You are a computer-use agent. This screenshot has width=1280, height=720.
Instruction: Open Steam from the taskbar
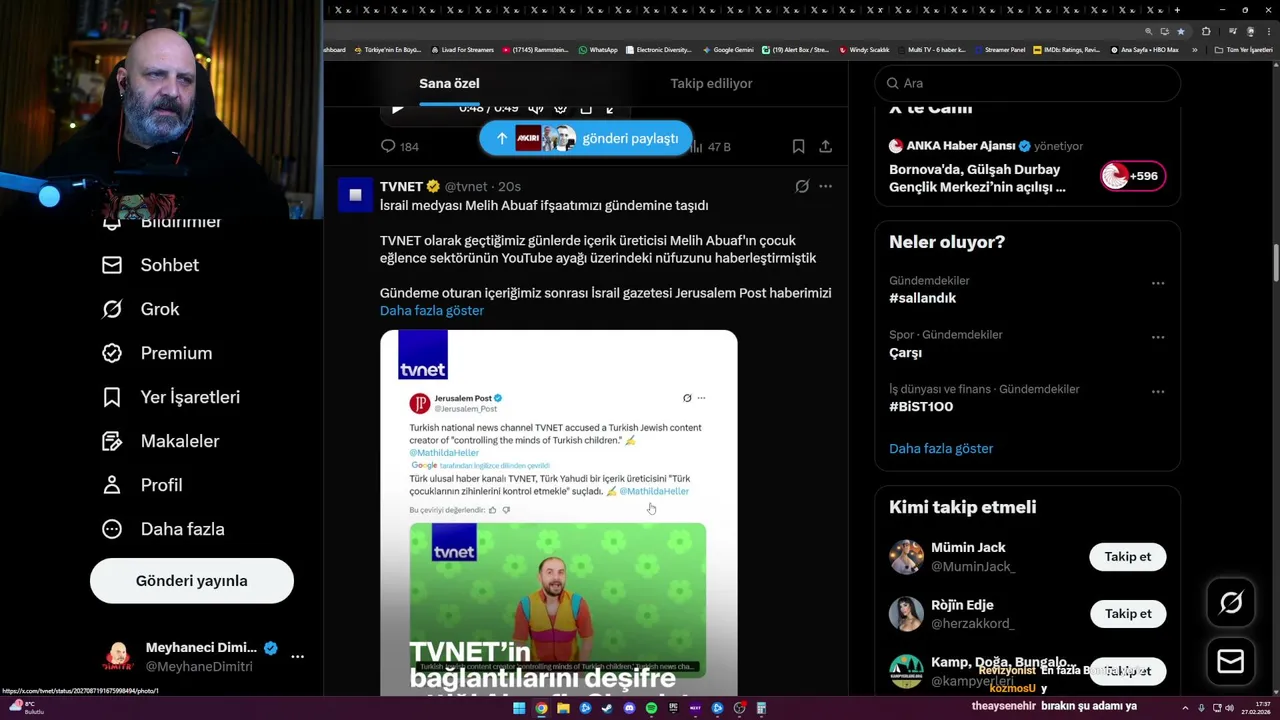point(607,708)
